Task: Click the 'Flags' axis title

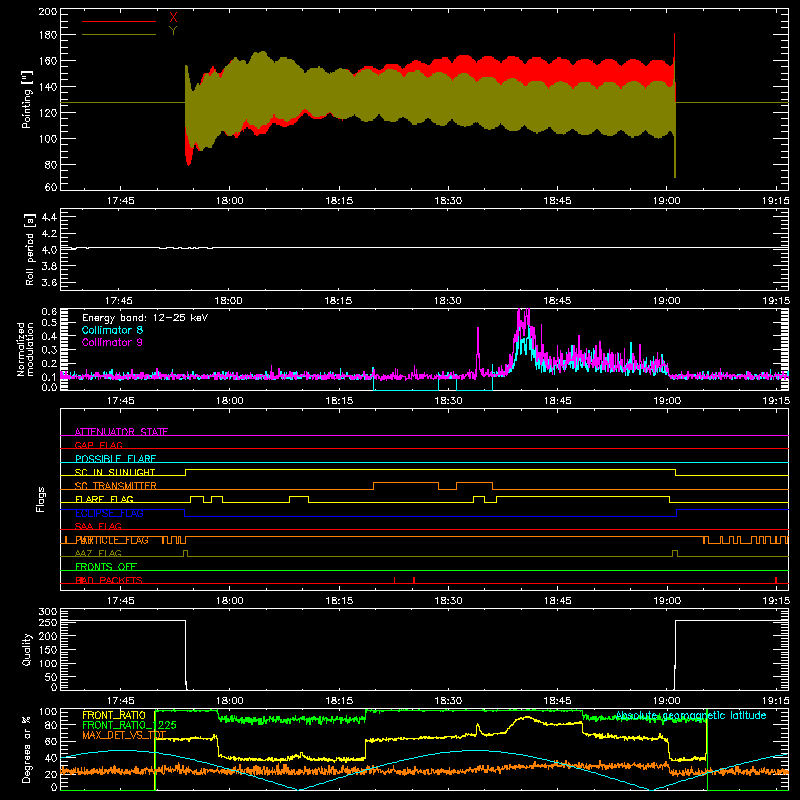Action: point(41,499)
